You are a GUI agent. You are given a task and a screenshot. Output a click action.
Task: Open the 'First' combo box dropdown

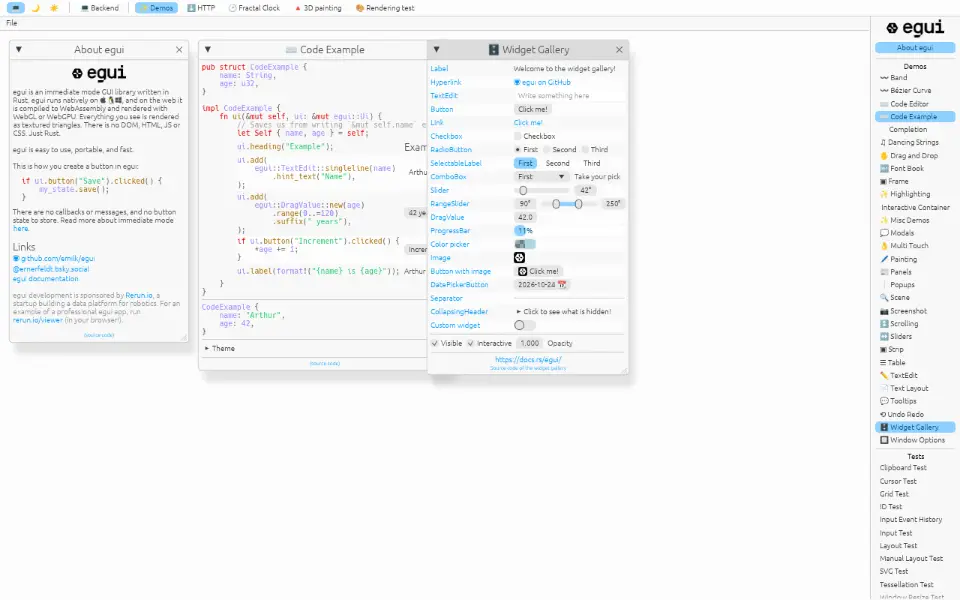coord(541,176)
